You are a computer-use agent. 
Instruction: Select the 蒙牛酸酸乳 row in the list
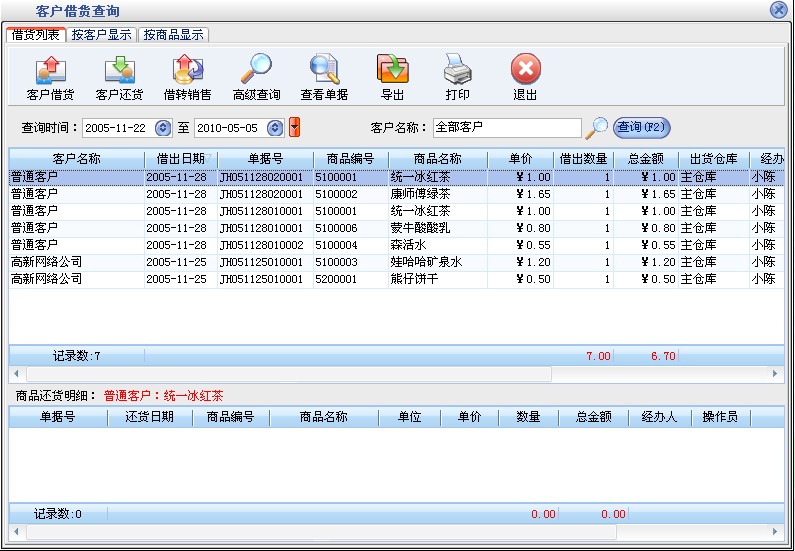click(400, 228)
